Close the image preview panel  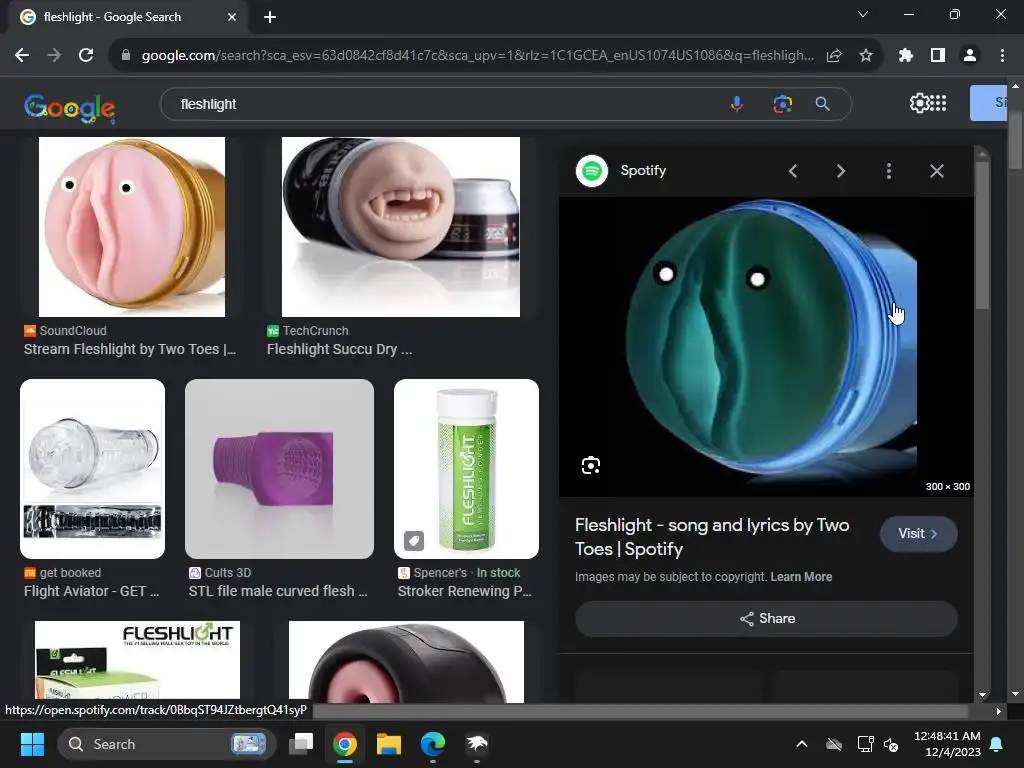pyautogui.click(x=936, y=171)
